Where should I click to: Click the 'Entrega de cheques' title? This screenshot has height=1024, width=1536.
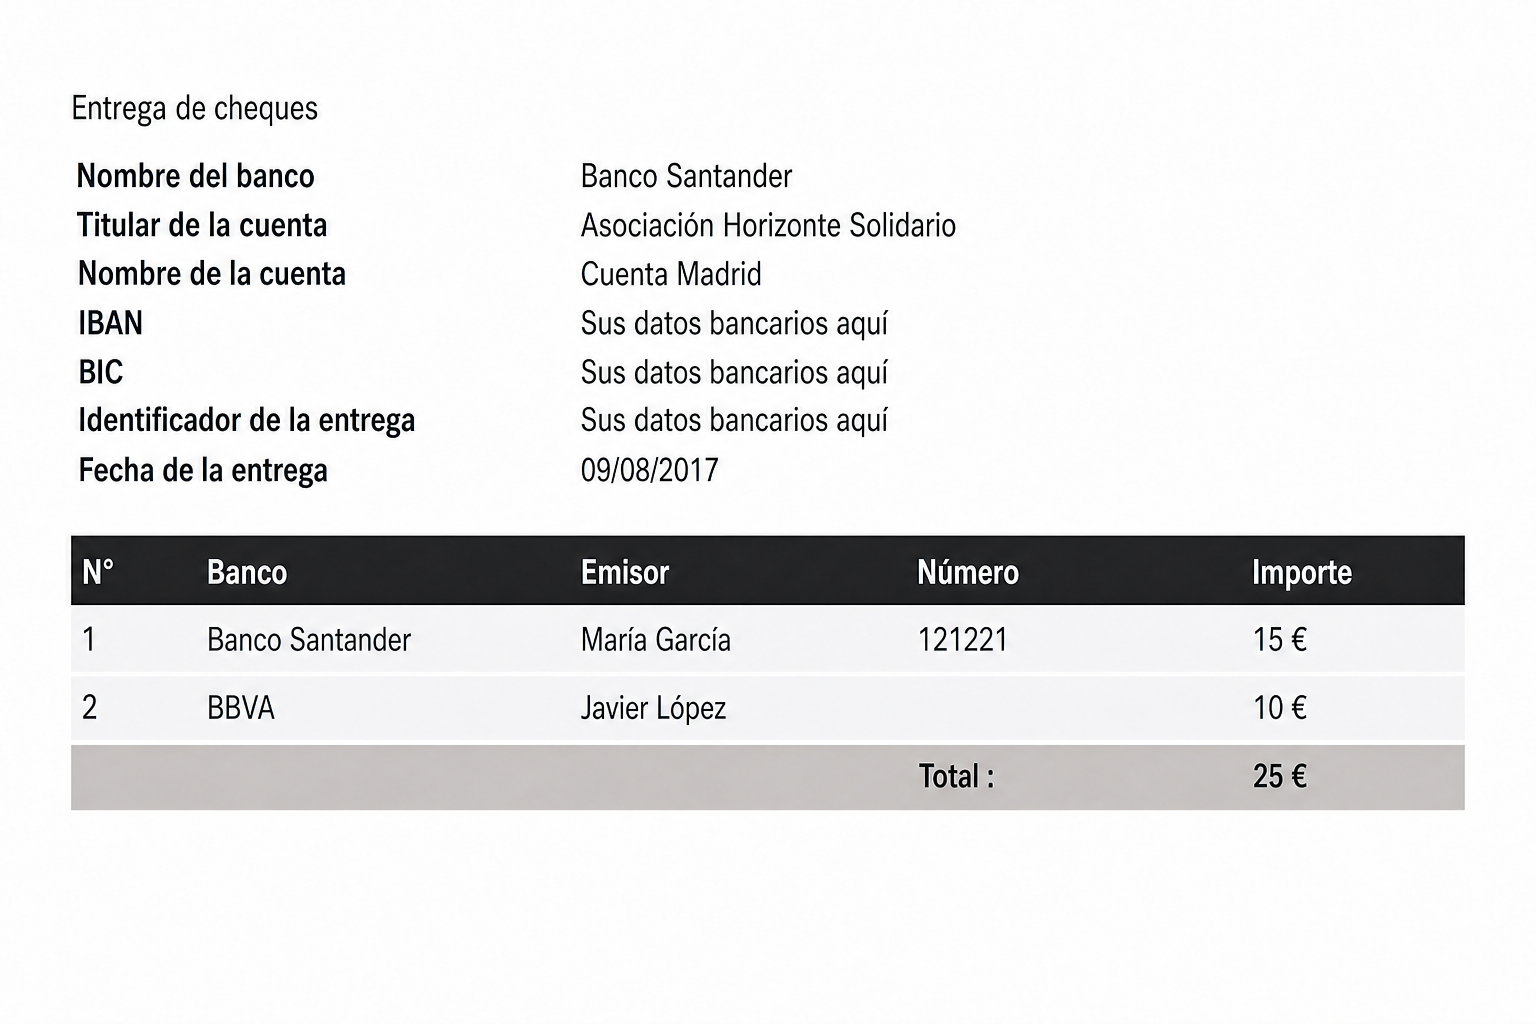[x=194, y=108]
